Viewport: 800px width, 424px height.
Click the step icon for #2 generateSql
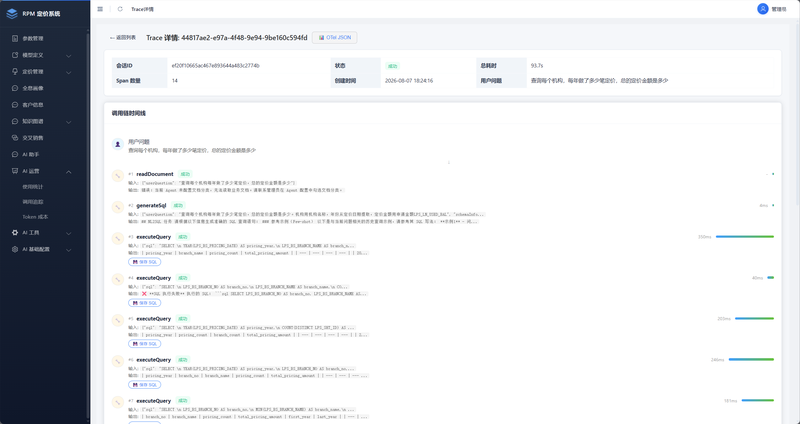[x=118, y=207]
